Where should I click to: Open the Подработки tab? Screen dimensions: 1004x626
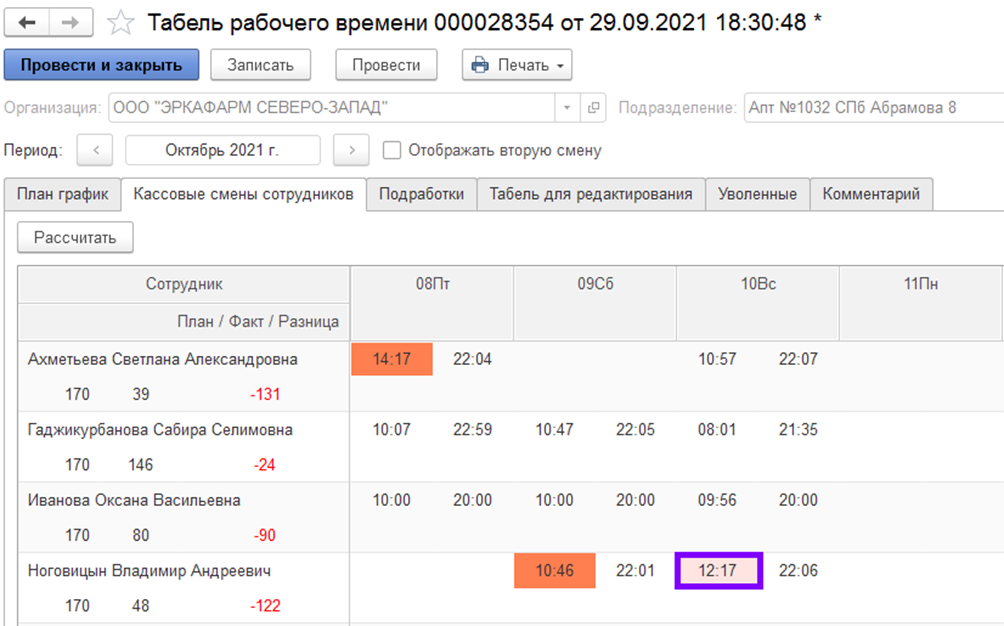tap(421, 194)
